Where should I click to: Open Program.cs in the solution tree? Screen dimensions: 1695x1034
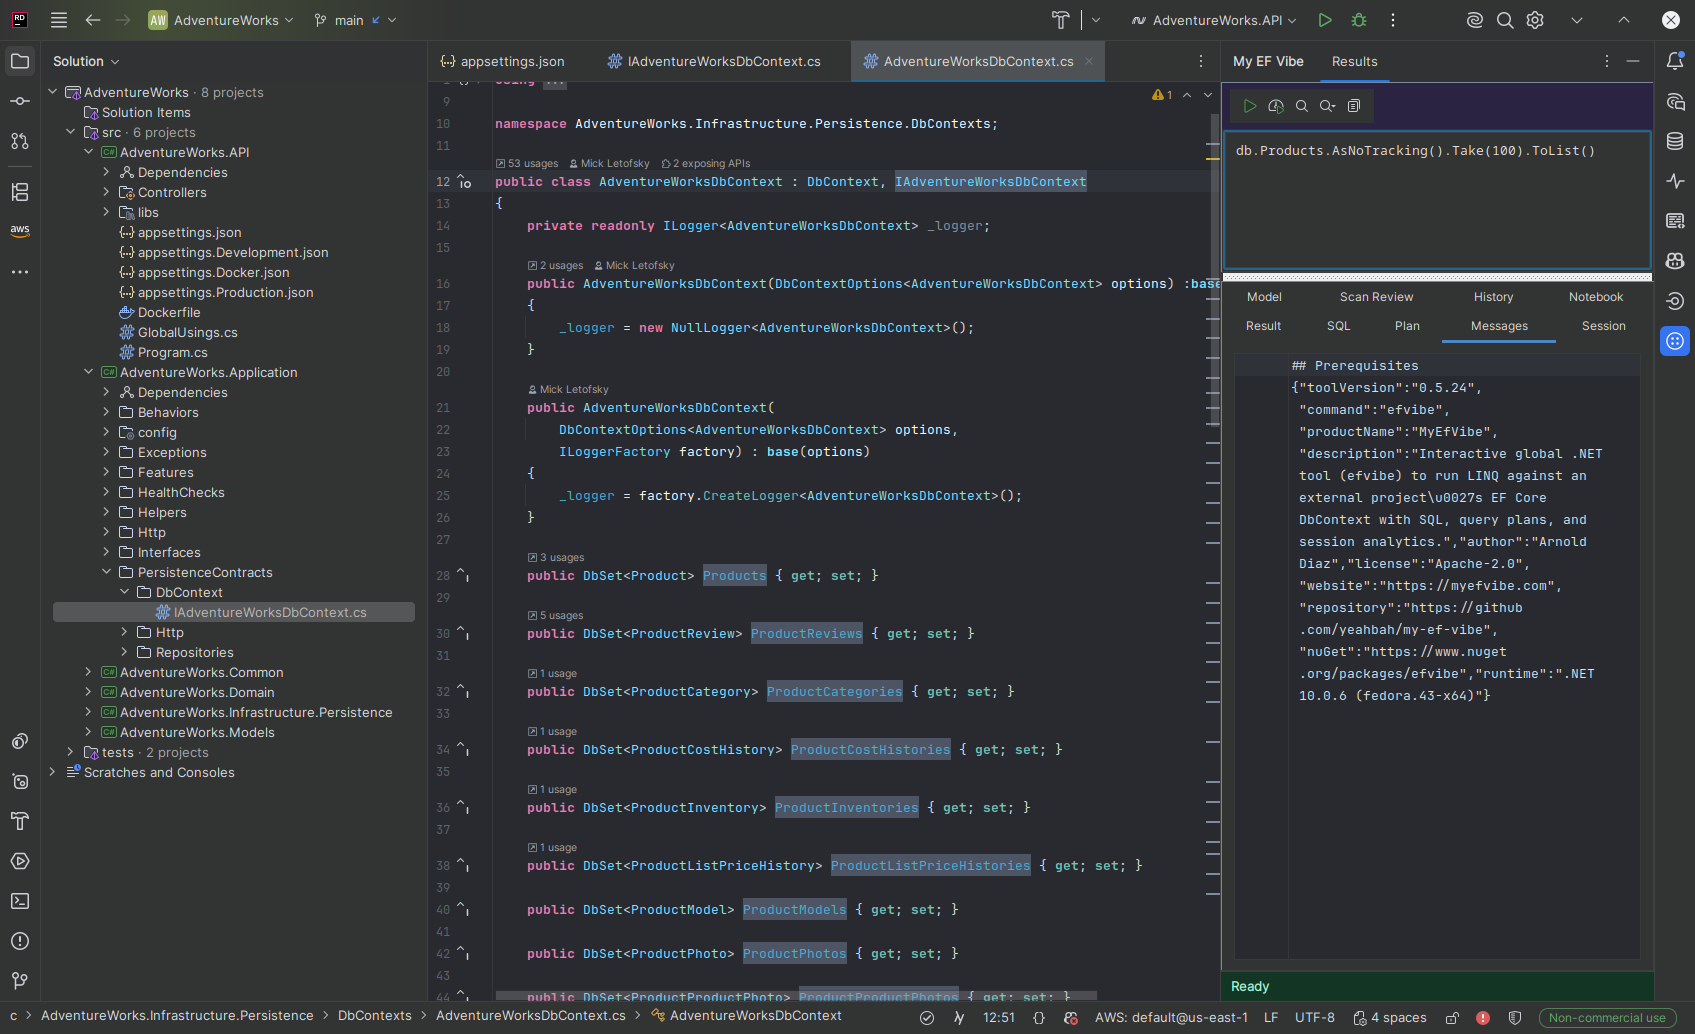click(172, 352)
